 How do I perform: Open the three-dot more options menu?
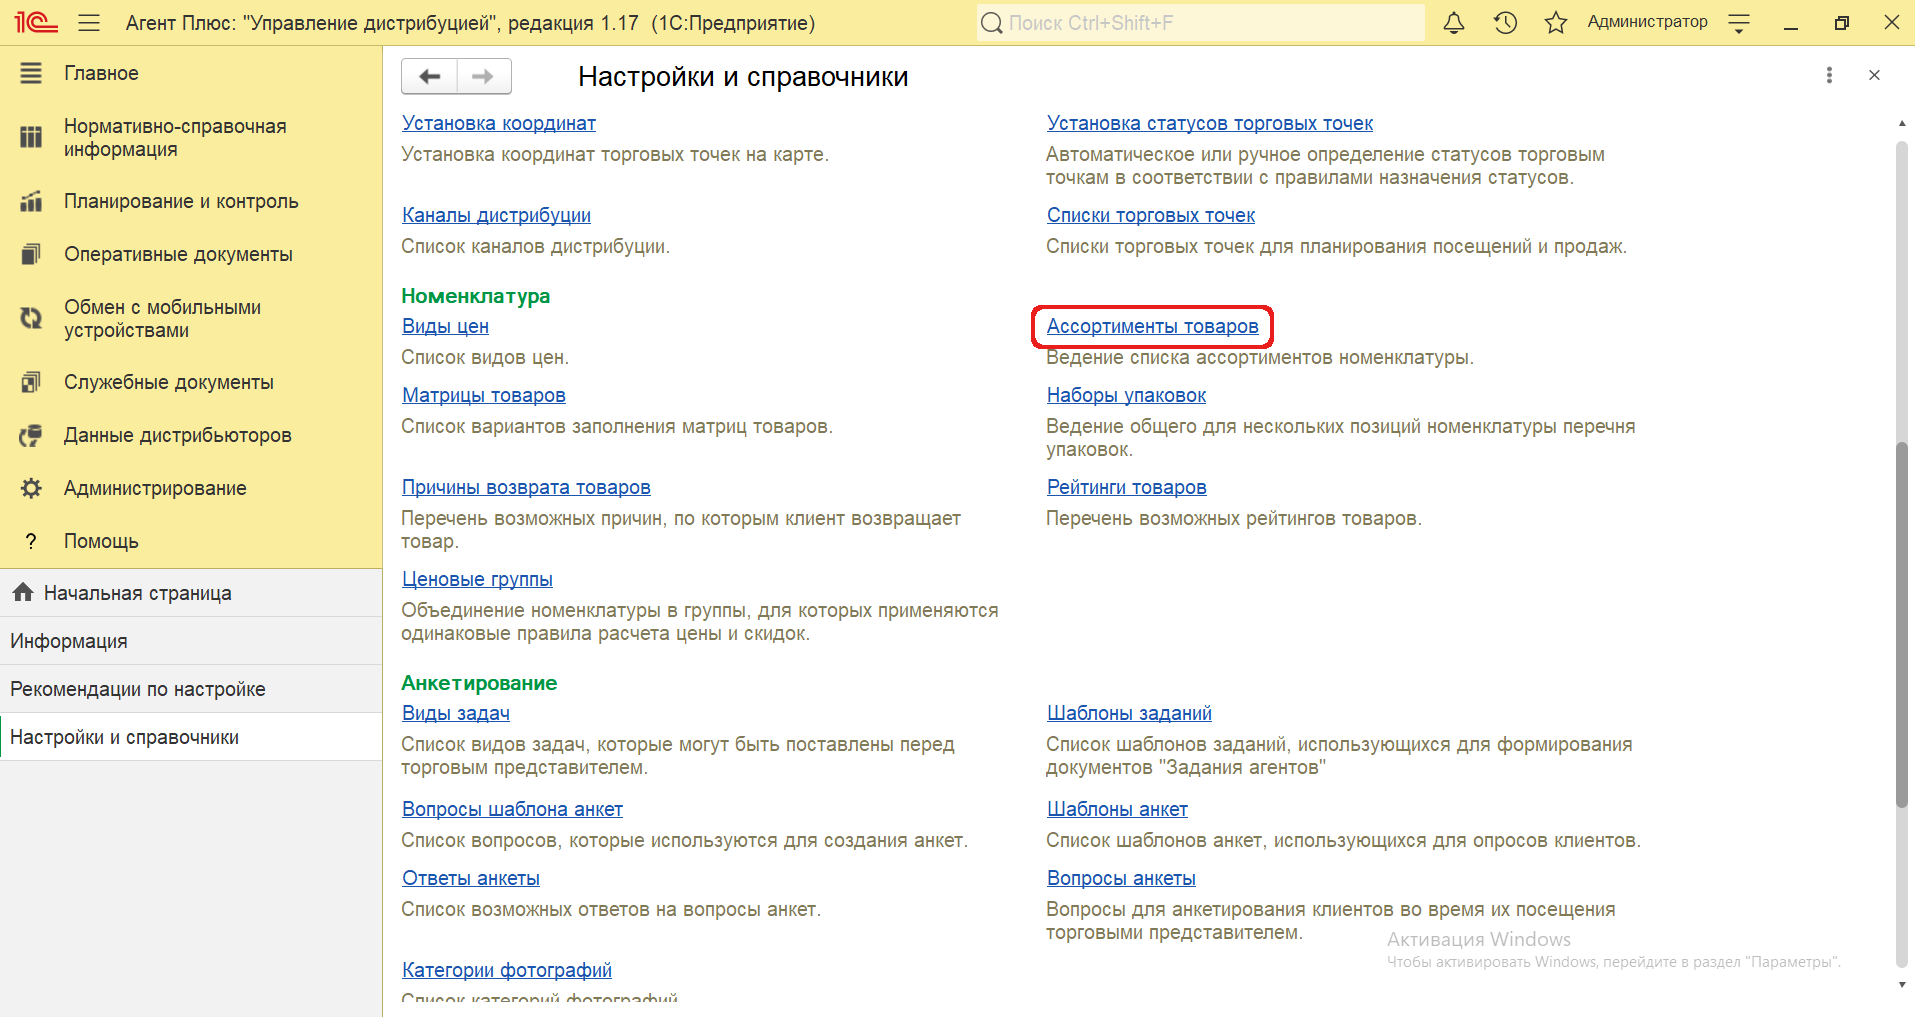point(1829,75)
